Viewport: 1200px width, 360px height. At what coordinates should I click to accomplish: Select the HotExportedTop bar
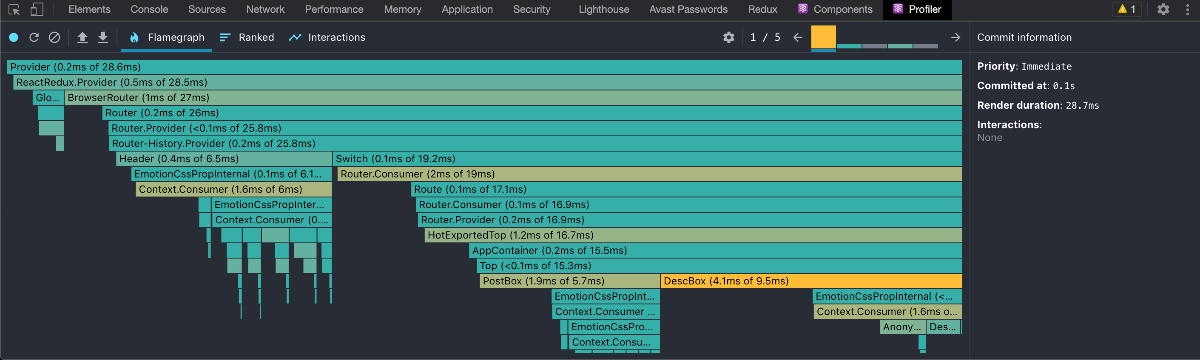pyautogui.click(x=693, y=235)
